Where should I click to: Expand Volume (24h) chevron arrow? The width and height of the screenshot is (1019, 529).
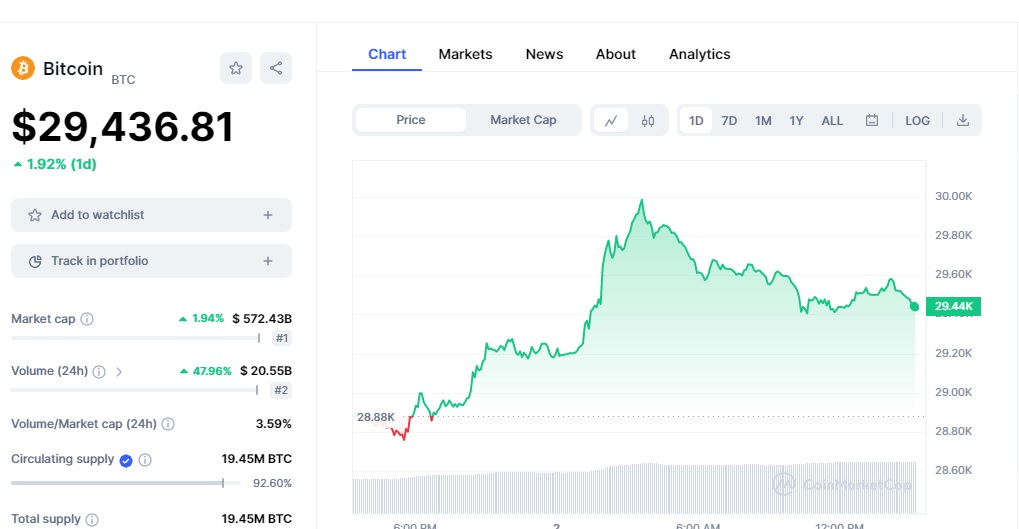pos(119,372)
